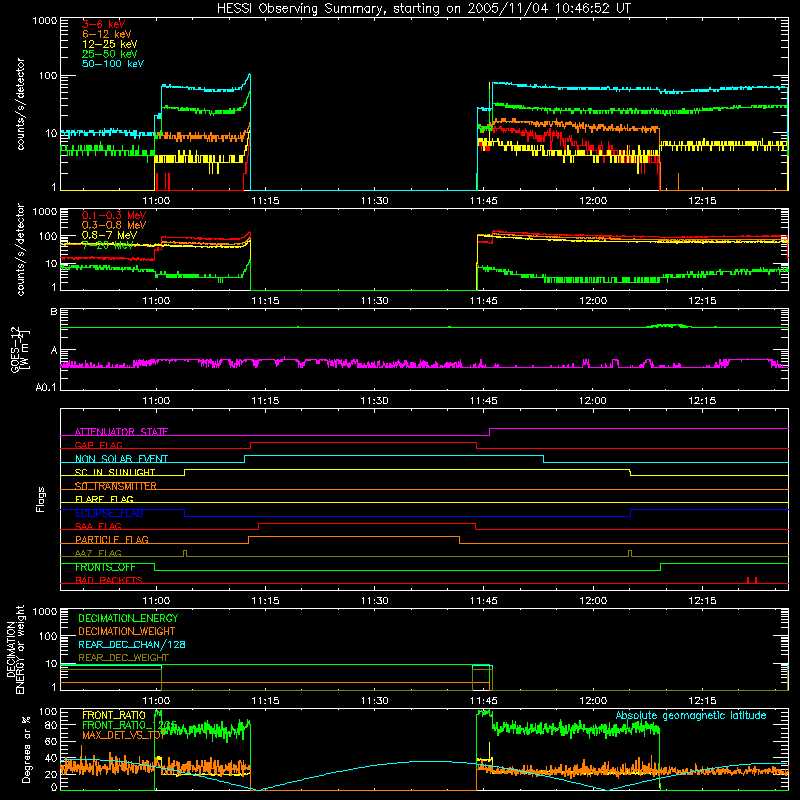This screenshot has width=800, height=800.
Task: Select the yellow FRONT_RATIO legend label
Action: (114, 715)
